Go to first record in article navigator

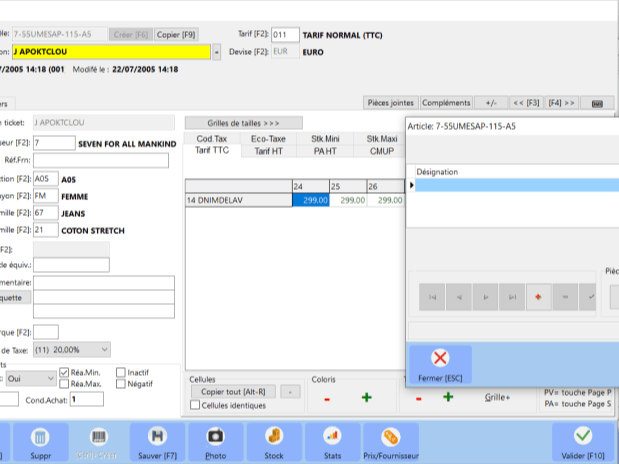(432, 297)
